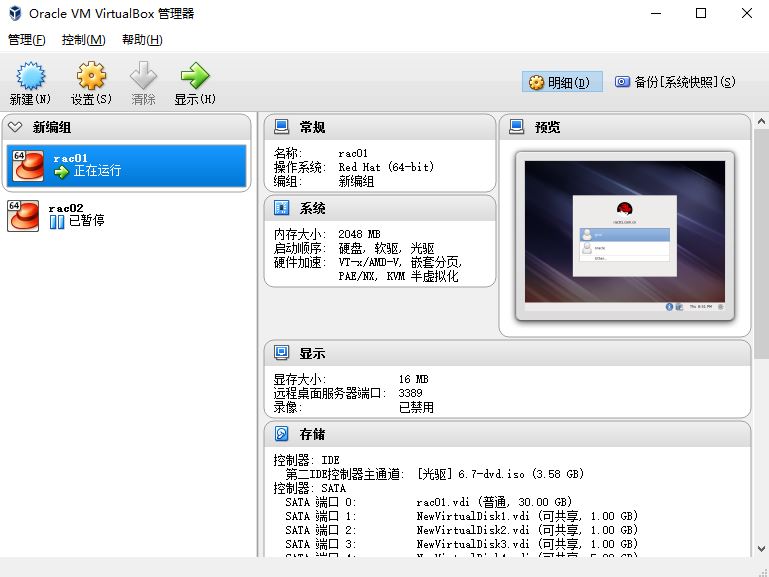
Task: Close the VirtualBox Manager window
Action: click(747, 13)
